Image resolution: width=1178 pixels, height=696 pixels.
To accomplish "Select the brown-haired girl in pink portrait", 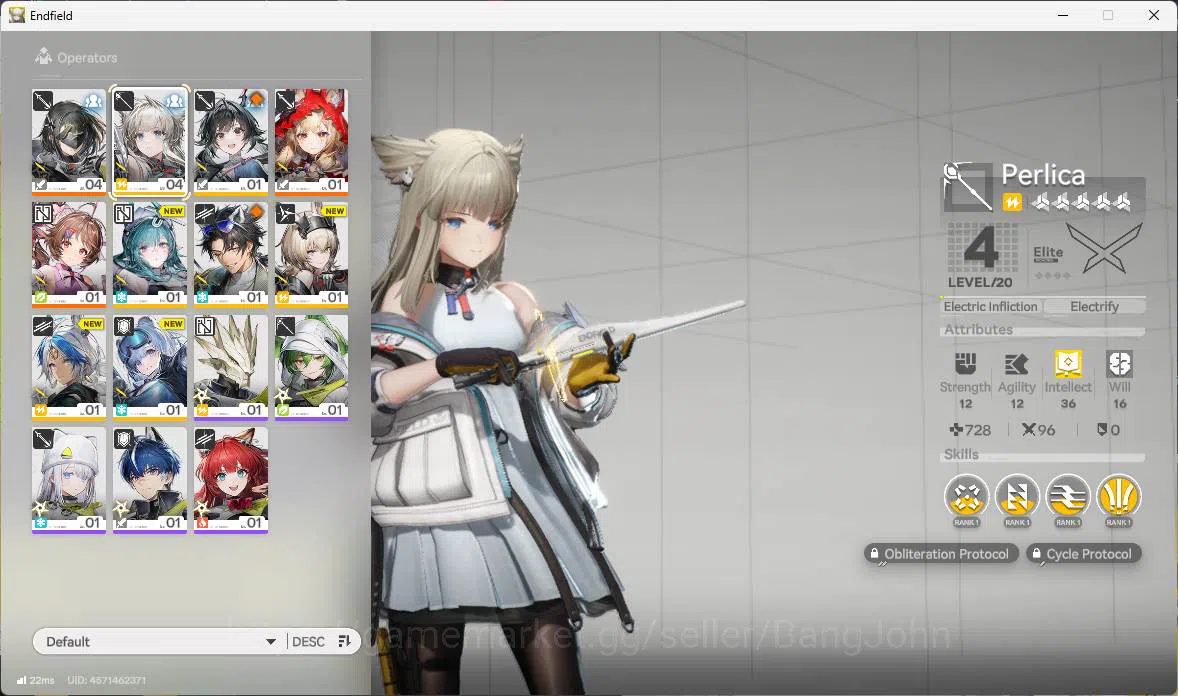I will click(x=68, y=254).
